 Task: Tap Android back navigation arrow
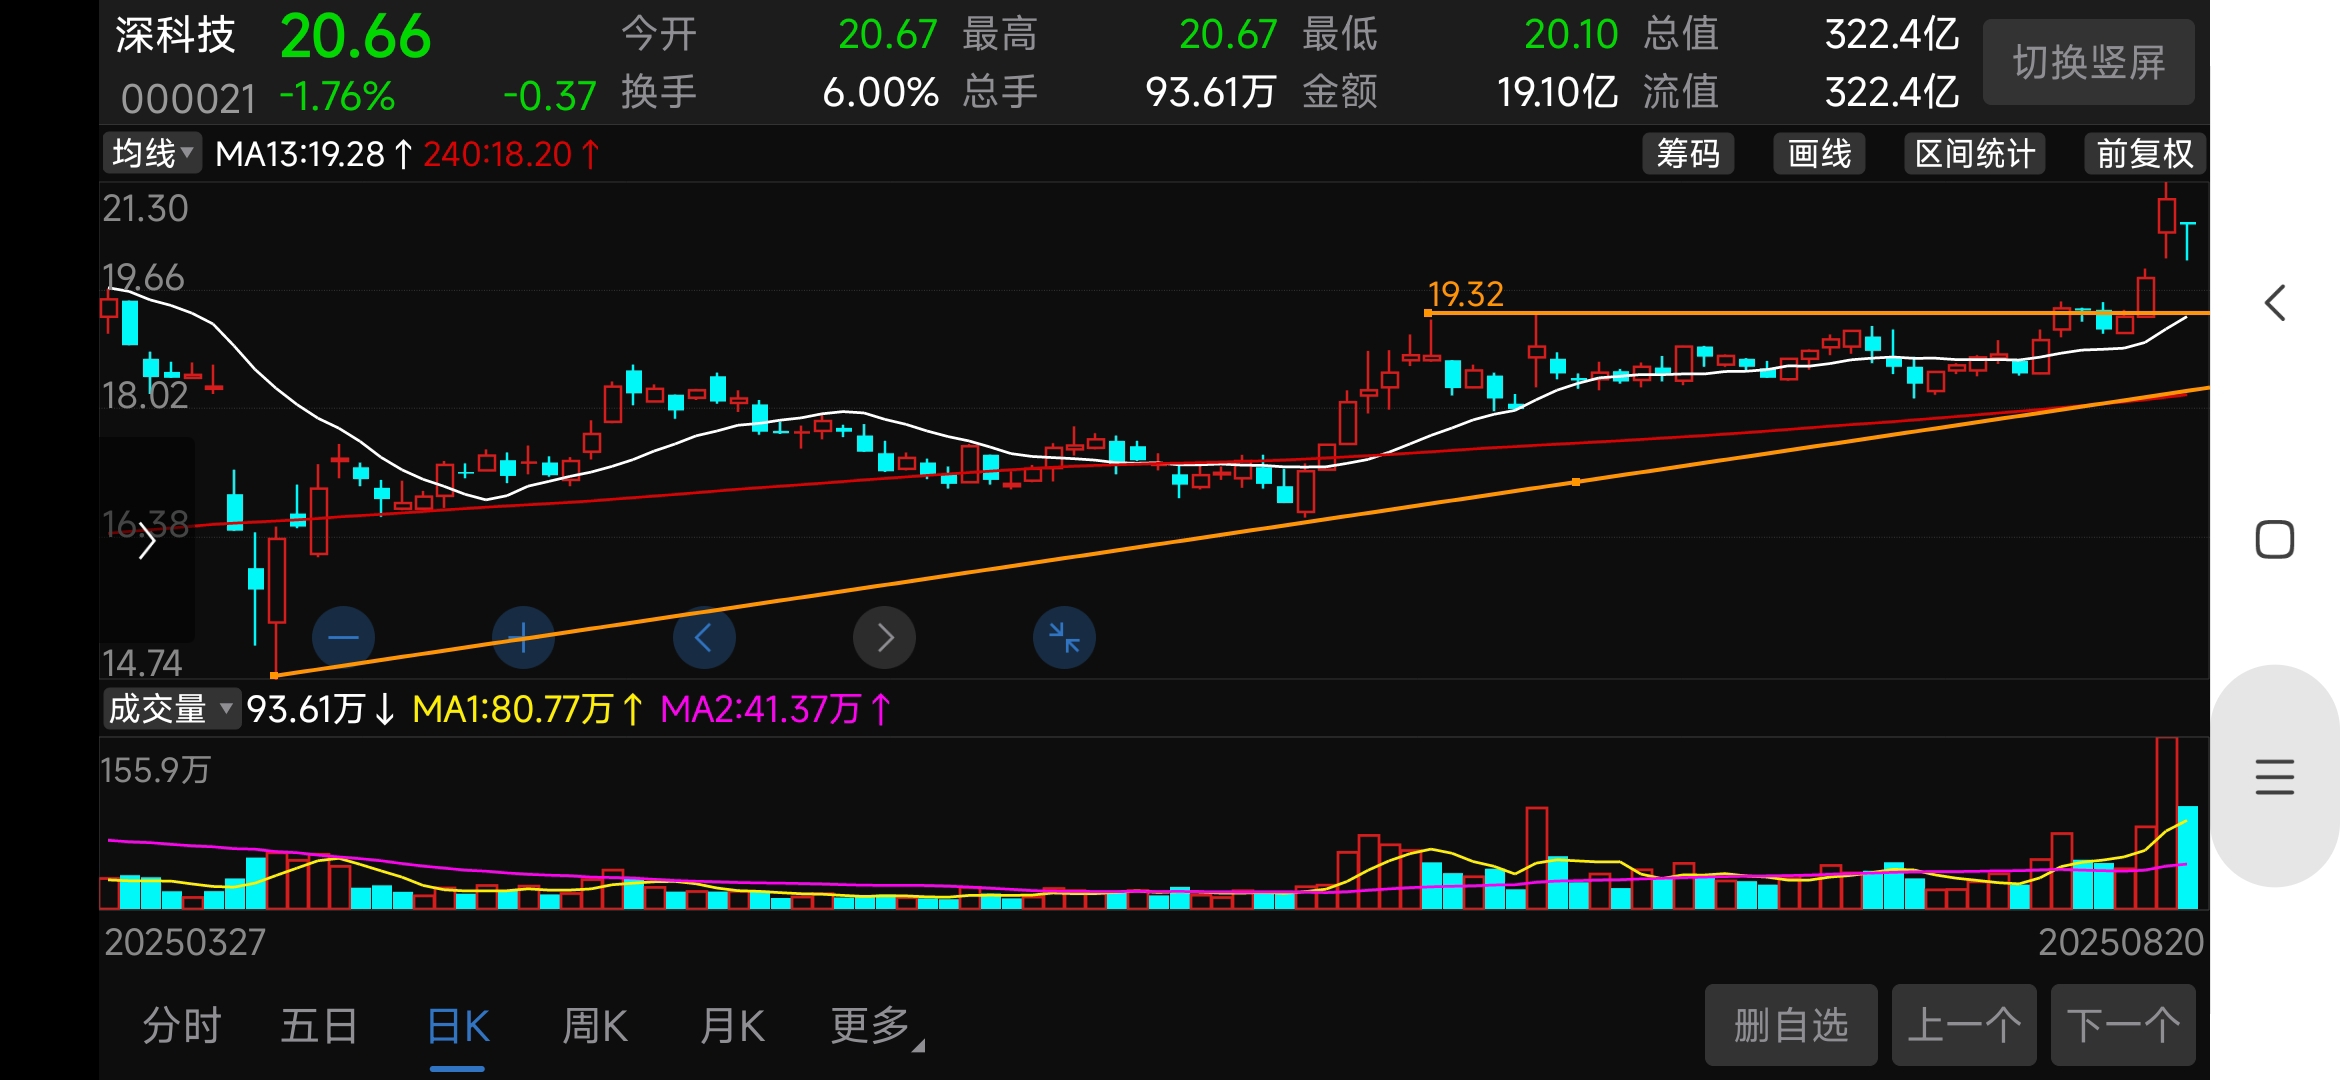(2275, 303)
